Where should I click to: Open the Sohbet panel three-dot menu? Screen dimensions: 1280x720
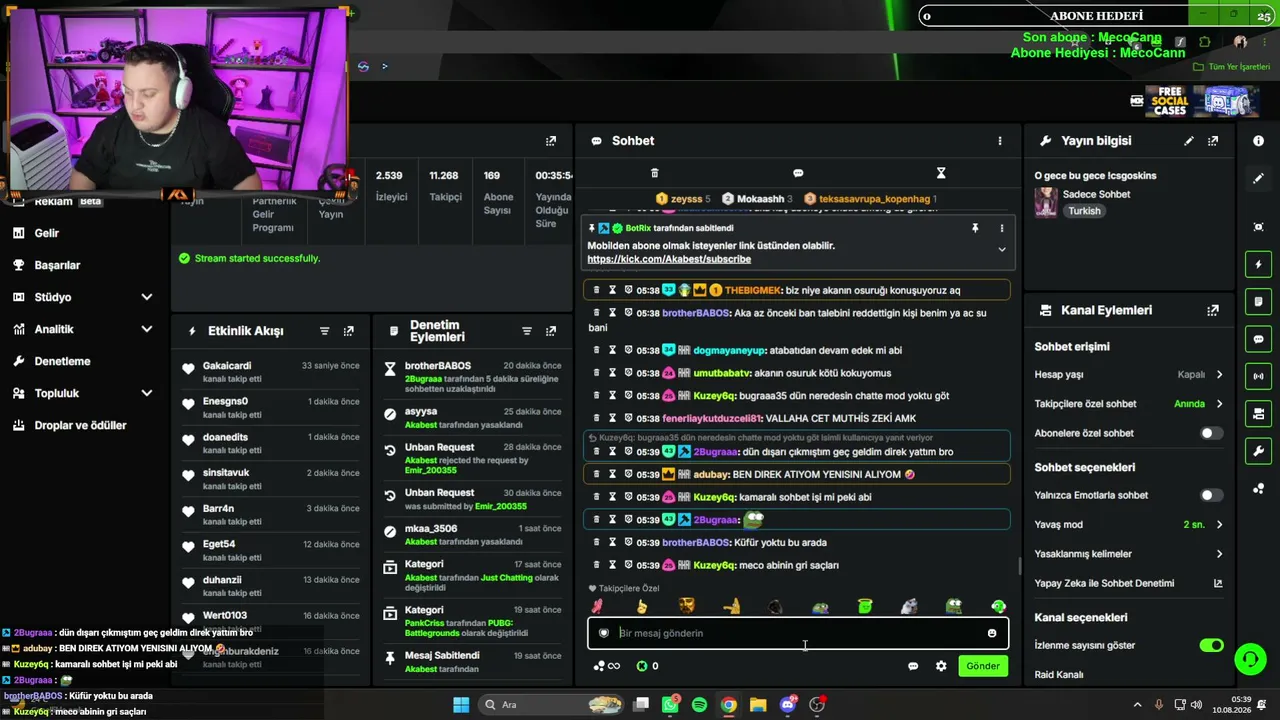[1000, 141]
